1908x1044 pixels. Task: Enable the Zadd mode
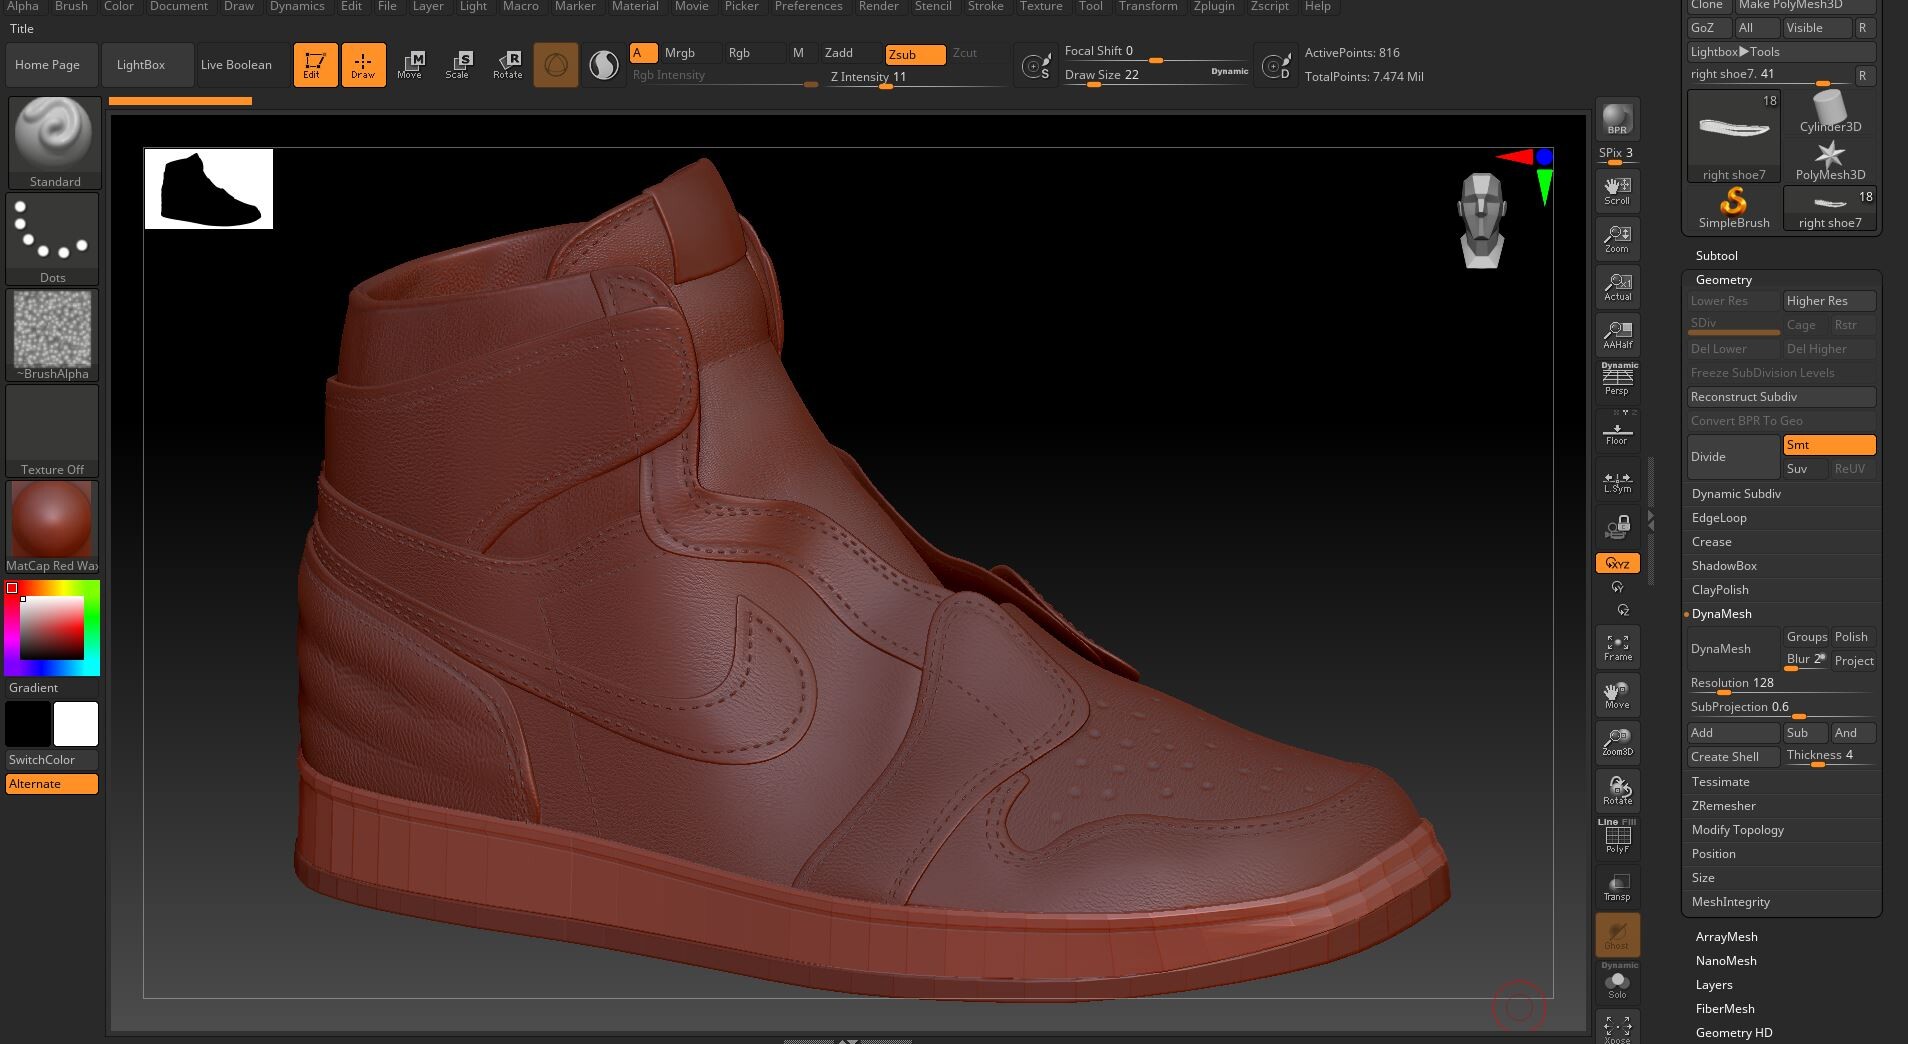(850, 53)
